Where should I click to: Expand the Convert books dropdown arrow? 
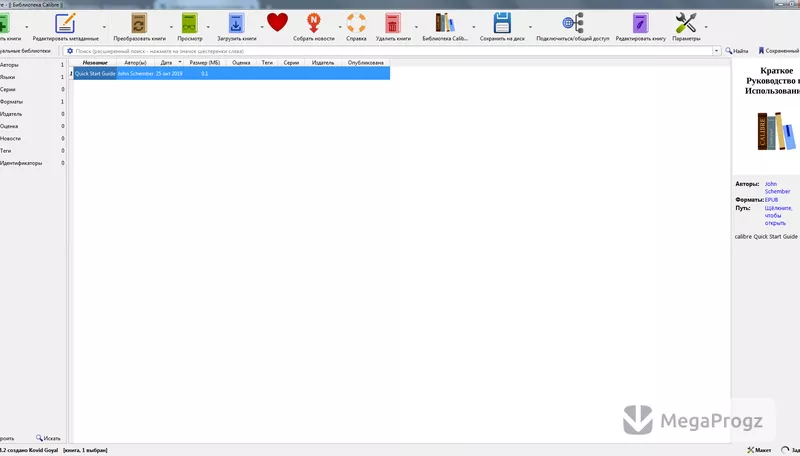click(x=171, y=27)
